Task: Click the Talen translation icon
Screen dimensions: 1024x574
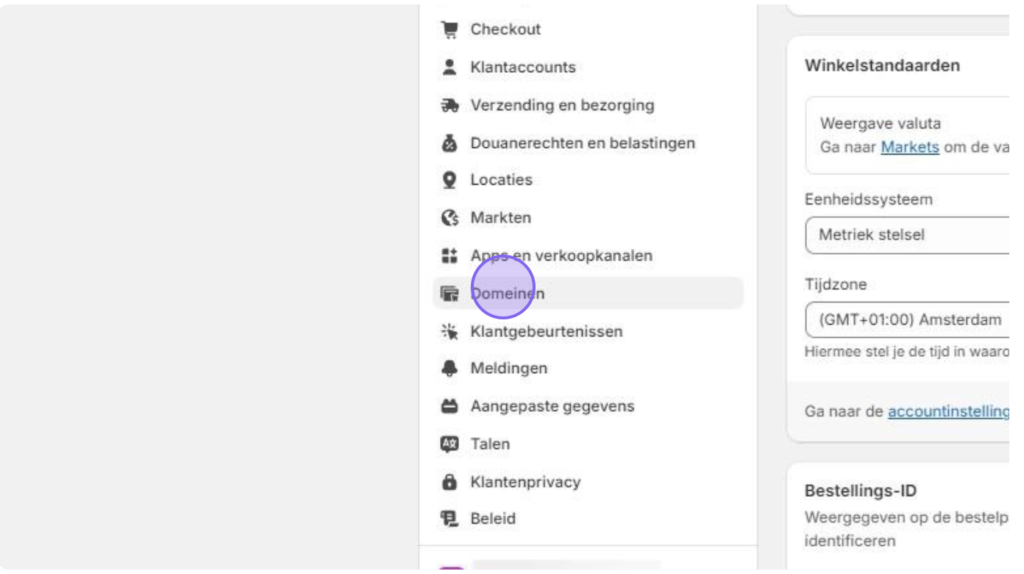Action: click(449, 444)
